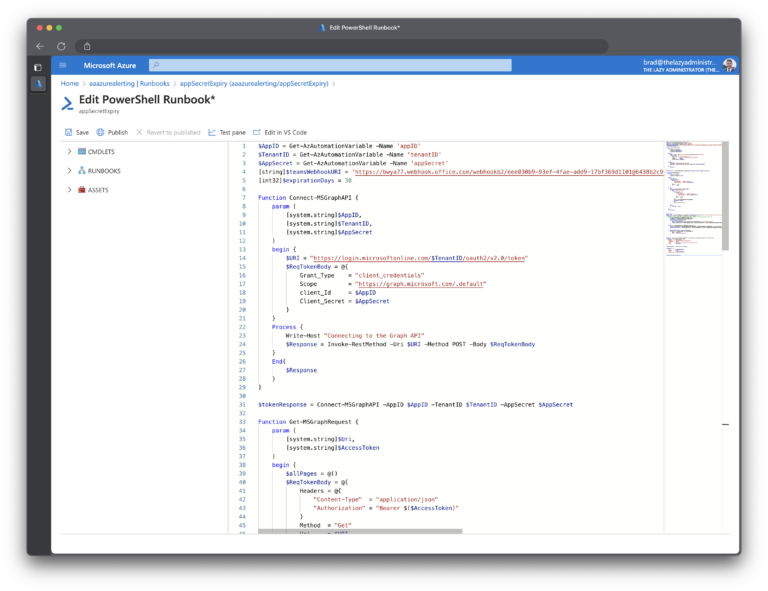Screen dimensions: 768x591
Task: Publish the runbook
Action: (x=112, y=133)
